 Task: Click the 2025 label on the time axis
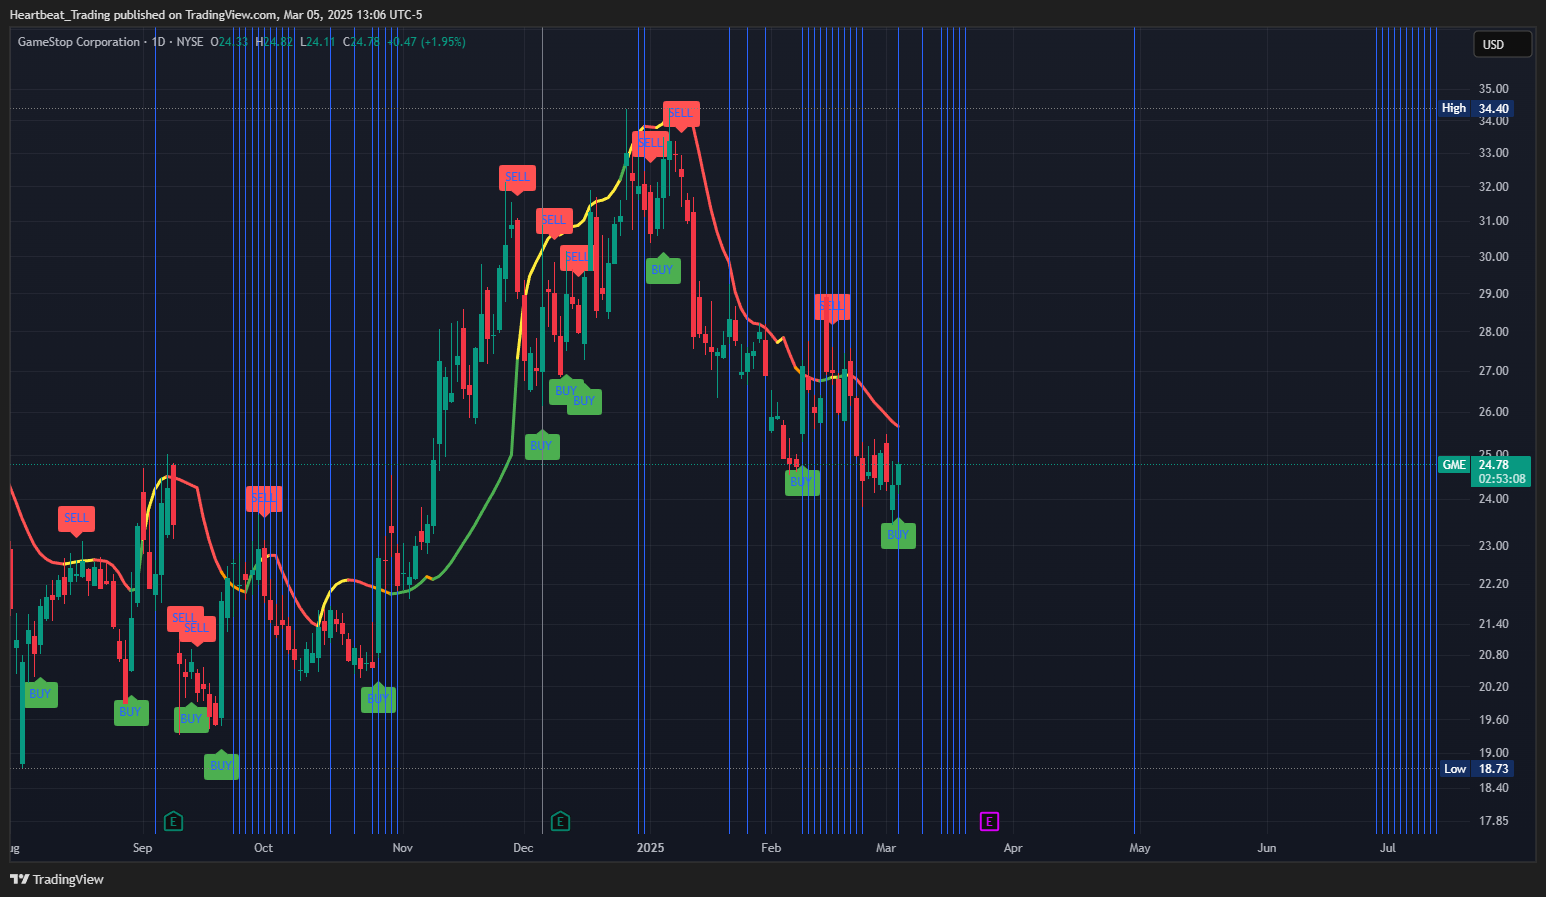651,848
